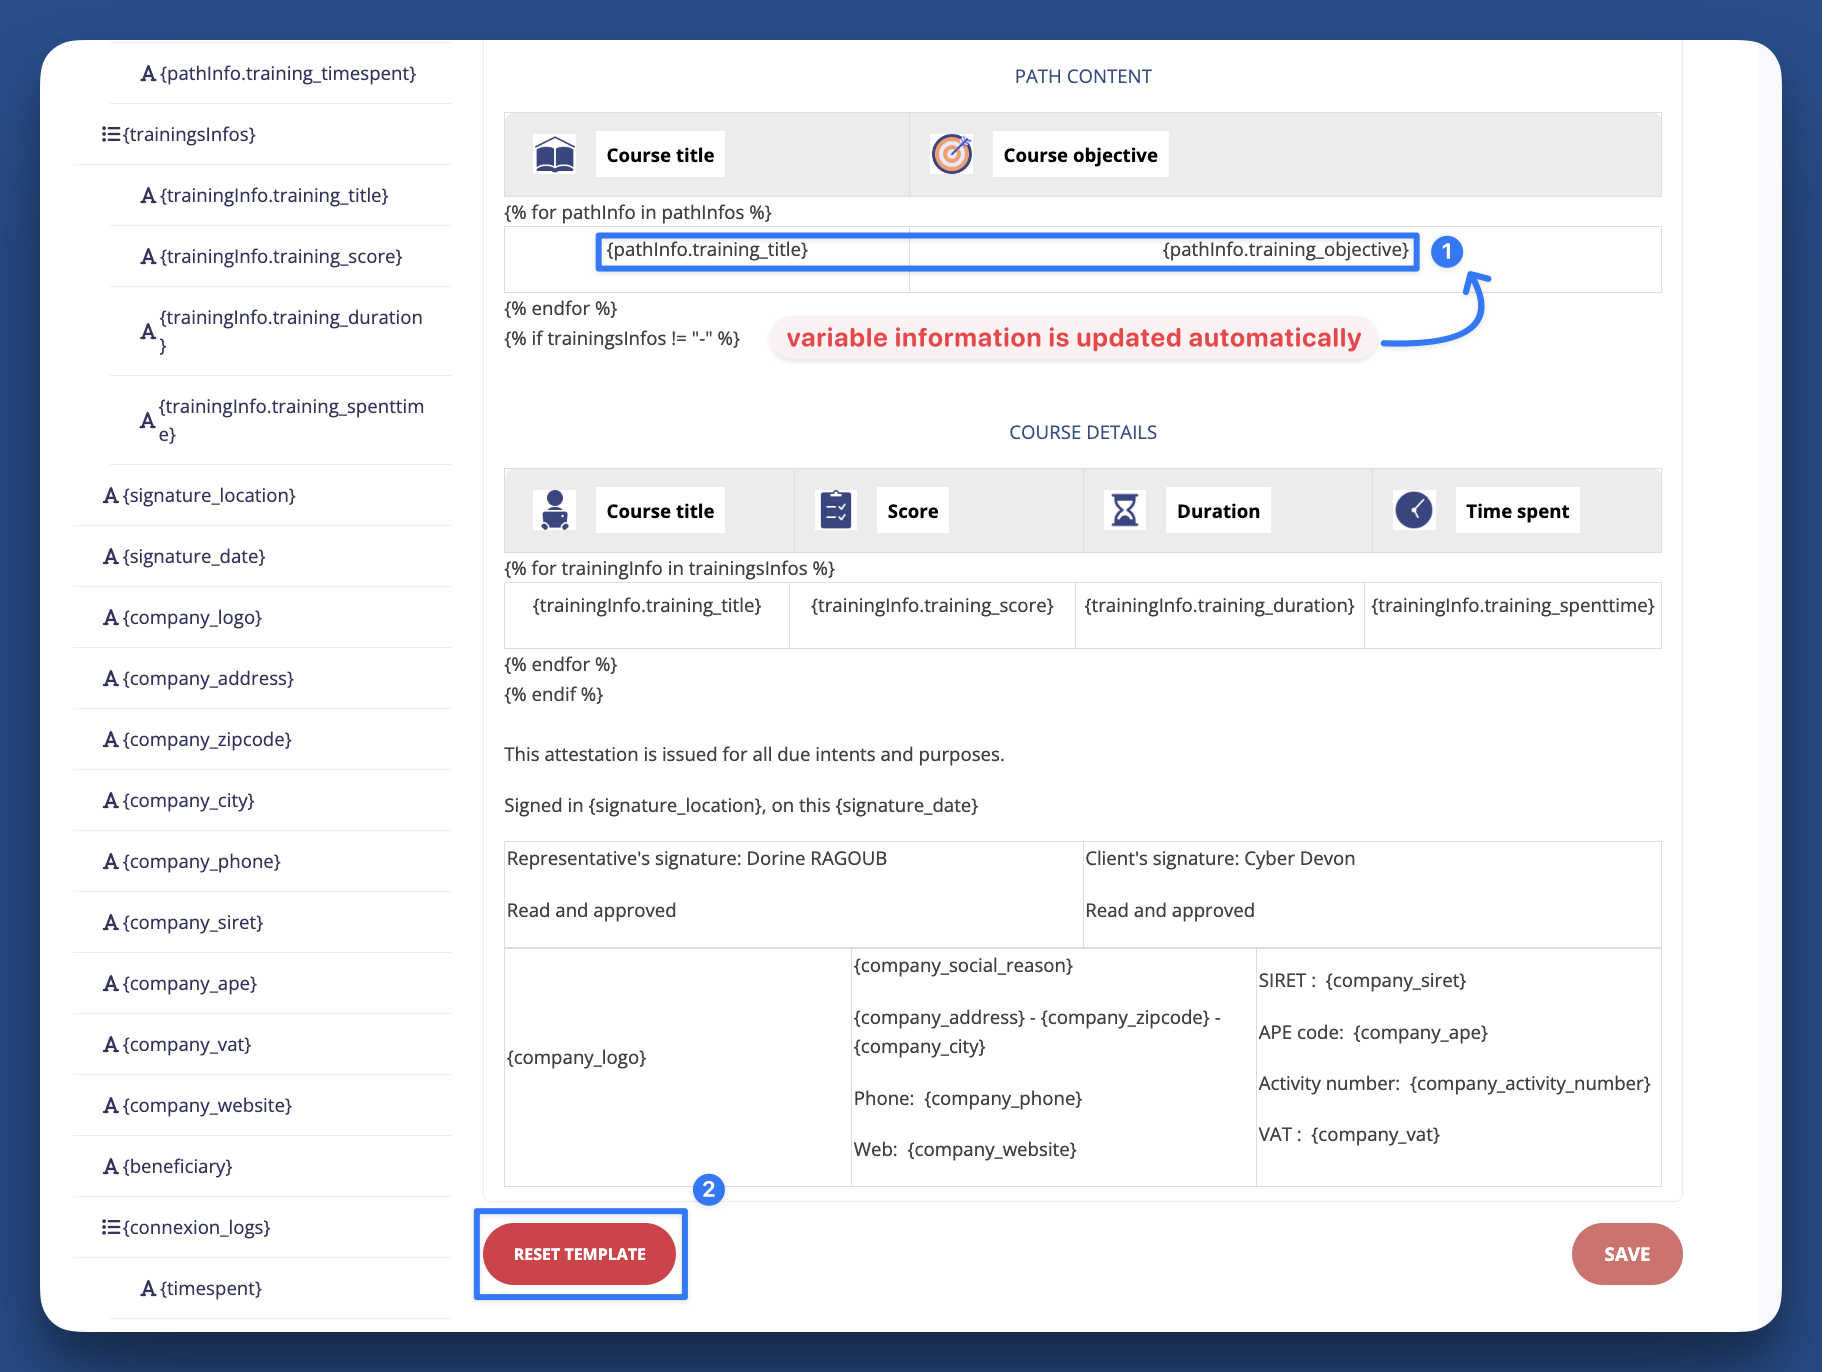This screenshot has width=1822, height=1372.
Task: Click the {trainingInfo.training_score} table cell
Action: click(932, 605)
